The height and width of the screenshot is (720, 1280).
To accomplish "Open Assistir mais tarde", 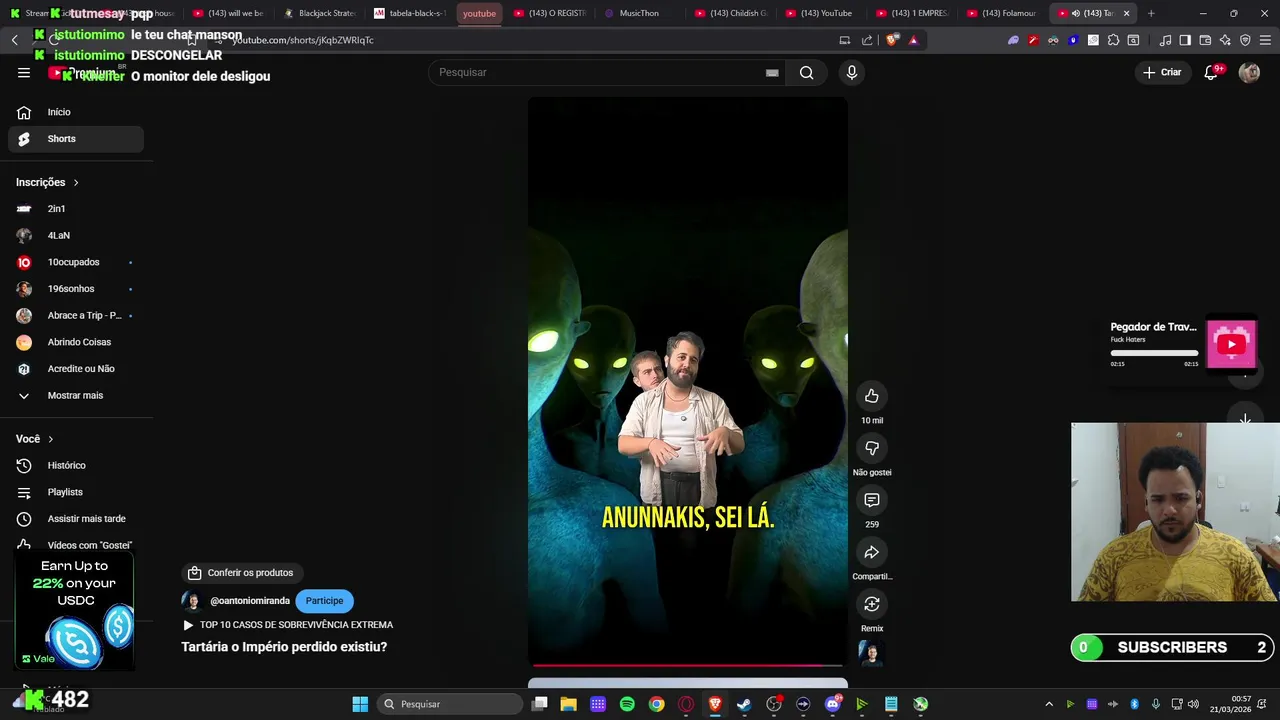I will tap(76, 519).
